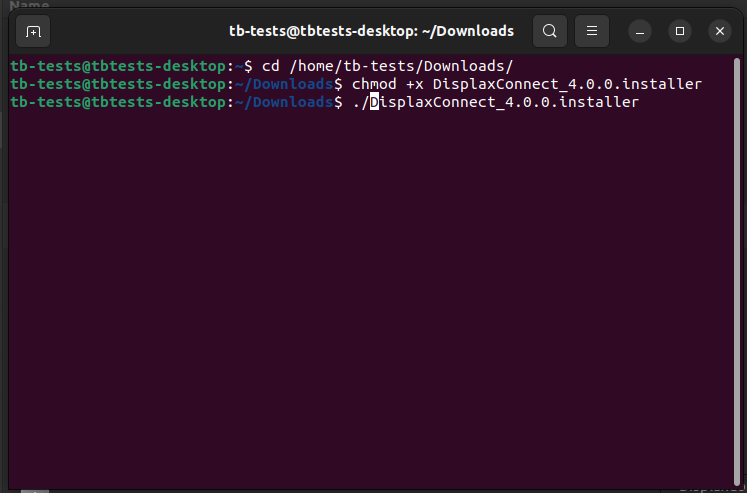Screen dimensions: 747x493
Task: Click the green prompt on first line
Action: 118,66
